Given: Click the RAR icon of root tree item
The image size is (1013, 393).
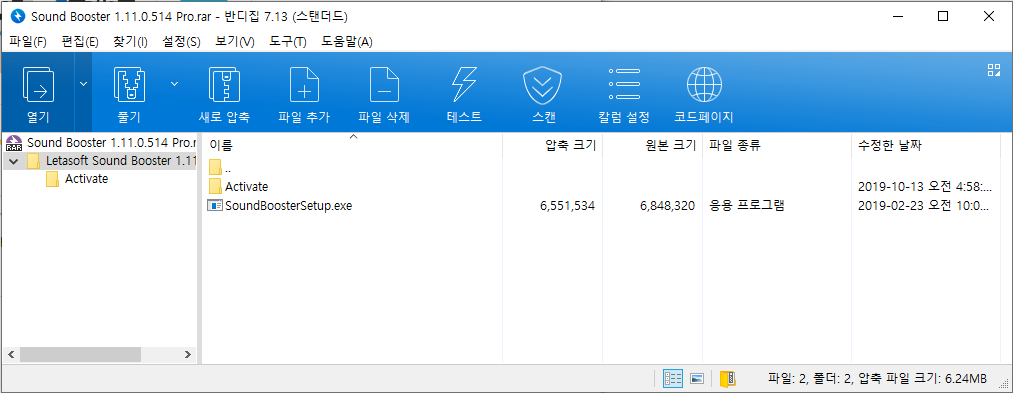Looking at the screenshot, I should 14,142.
